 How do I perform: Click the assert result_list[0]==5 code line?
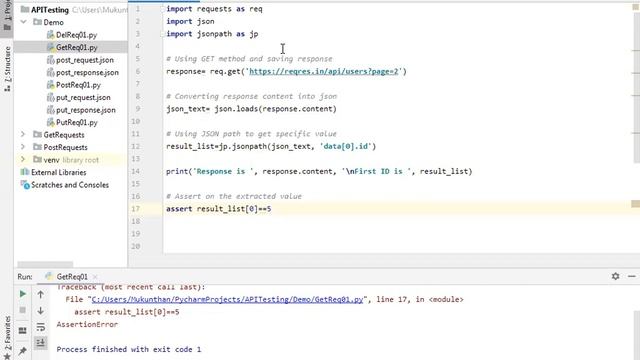tap(218, 209)
